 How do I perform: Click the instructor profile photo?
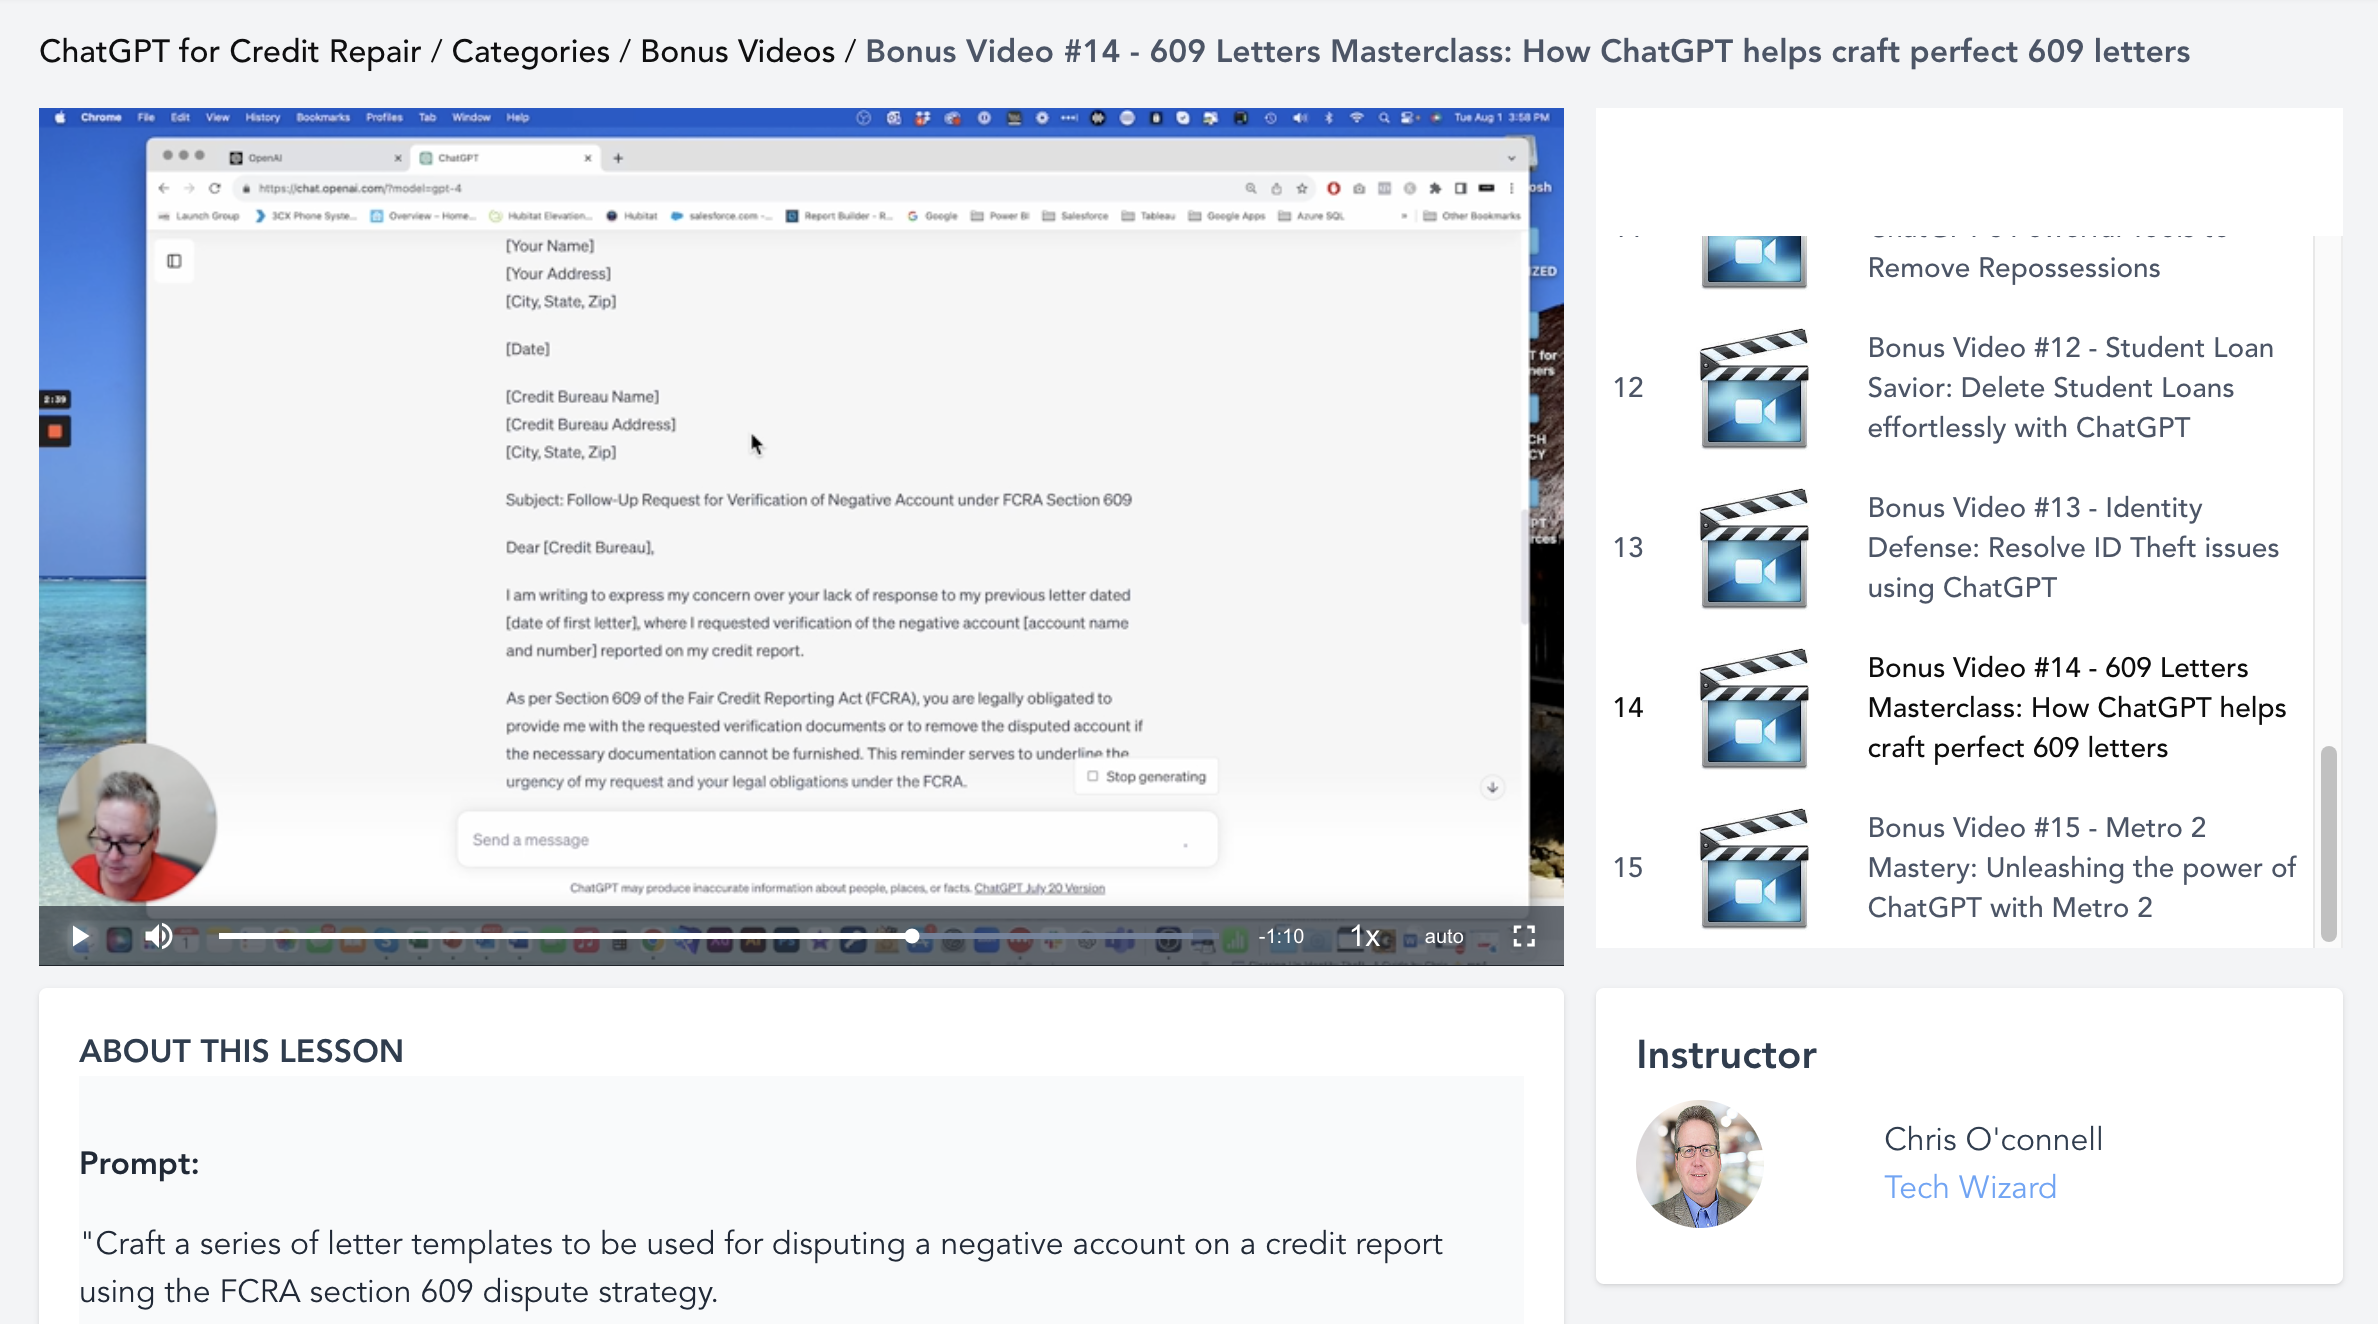point(1699,1164)
